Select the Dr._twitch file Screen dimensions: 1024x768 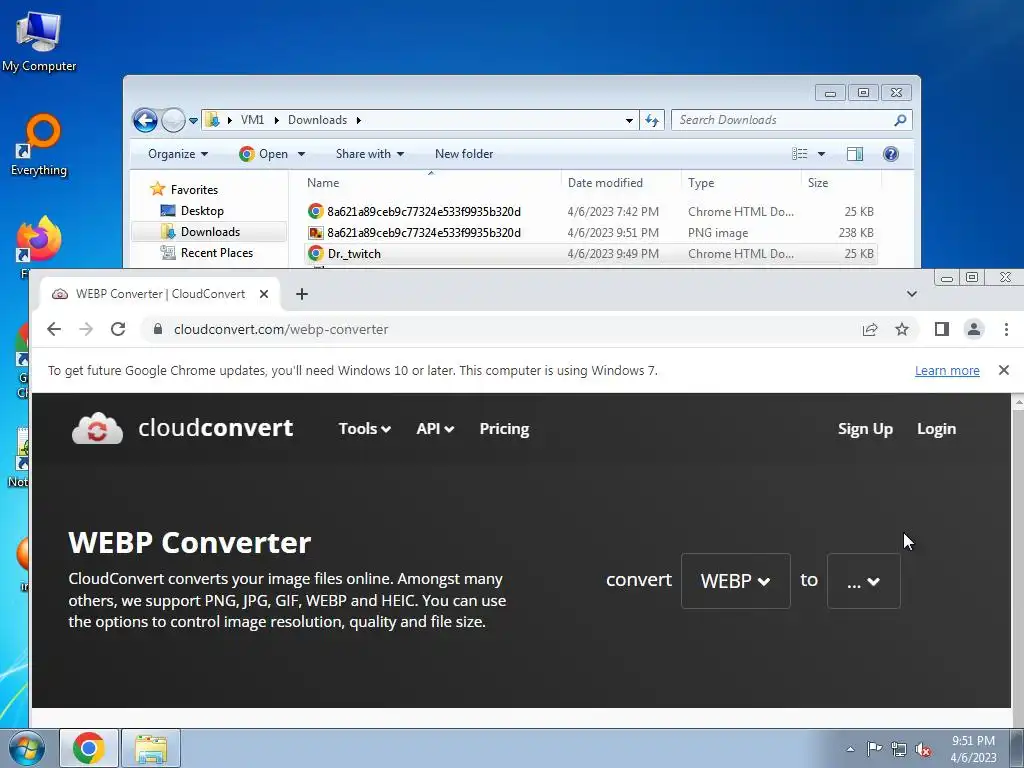(x=590, y=253)
